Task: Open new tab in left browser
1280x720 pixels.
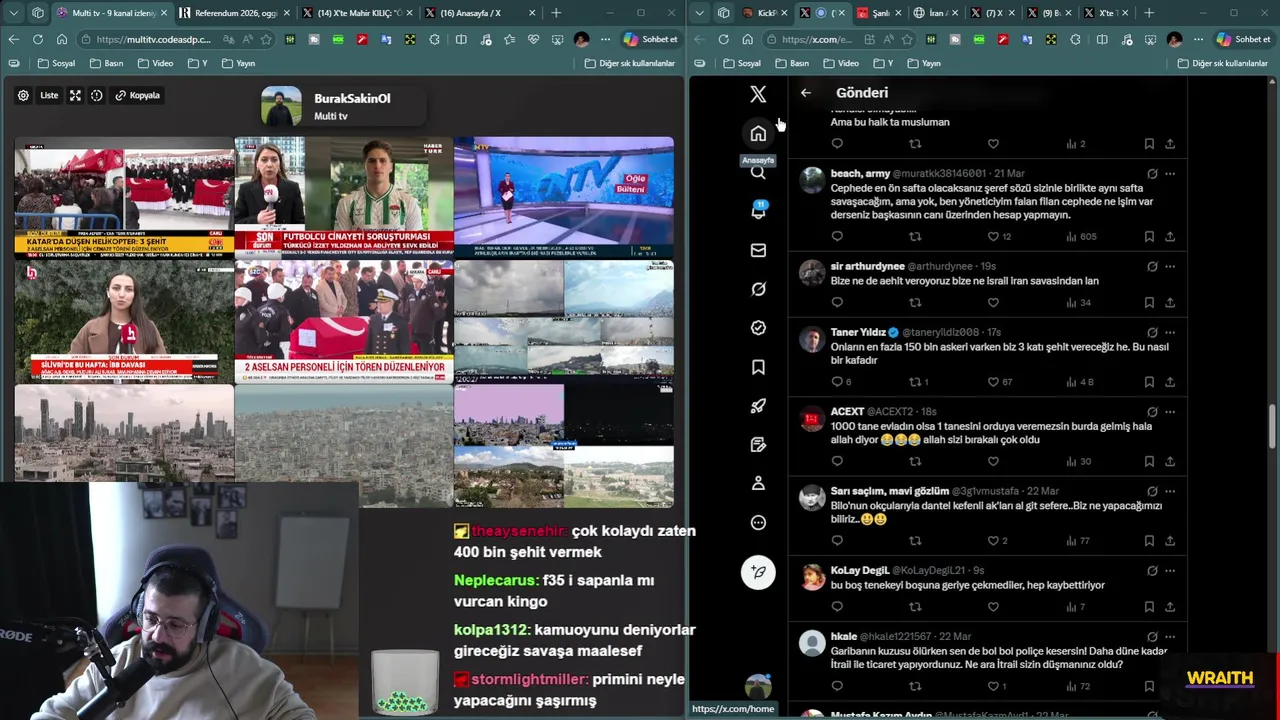Action: 556,13
